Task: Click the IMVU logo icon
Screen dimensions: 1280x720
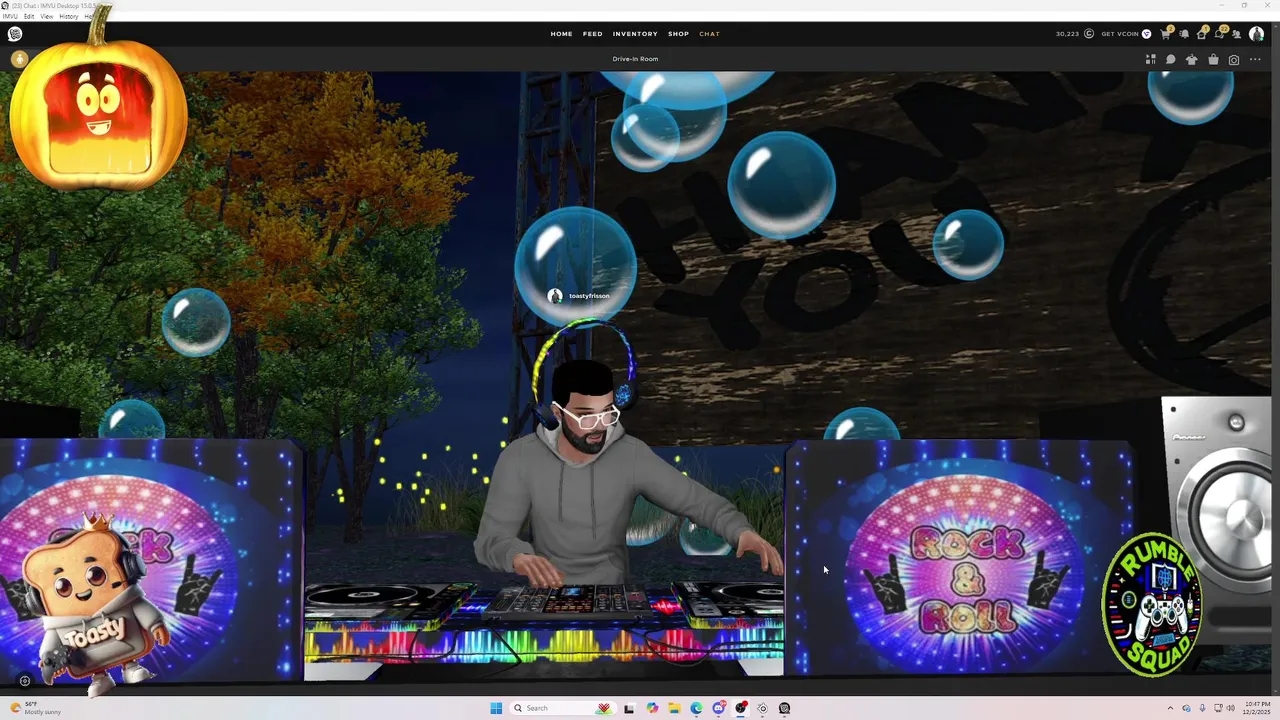Action: (x=15, y=34)
